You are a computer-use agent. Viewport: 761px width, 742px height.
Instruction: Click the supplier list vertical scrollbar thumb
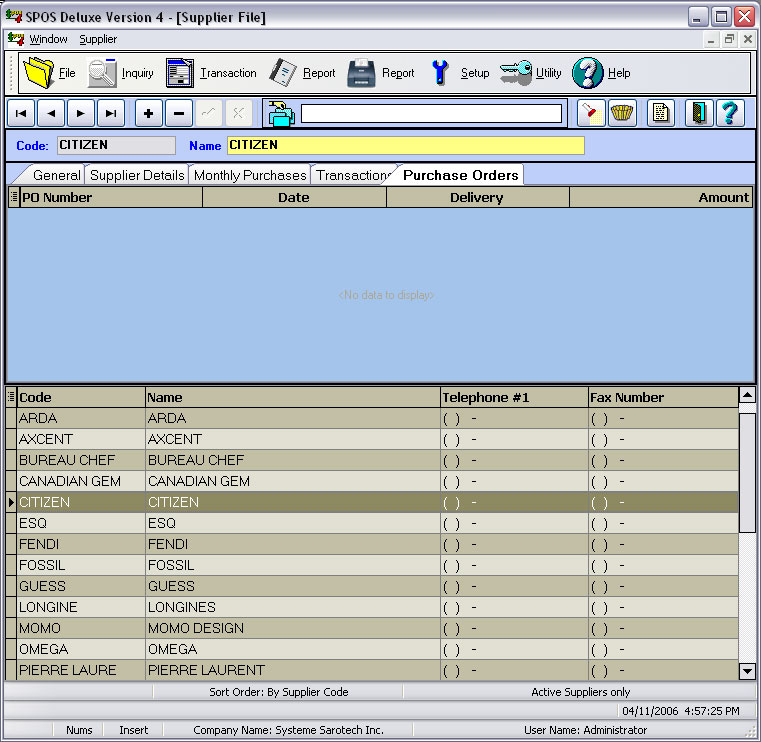[747, 473]
